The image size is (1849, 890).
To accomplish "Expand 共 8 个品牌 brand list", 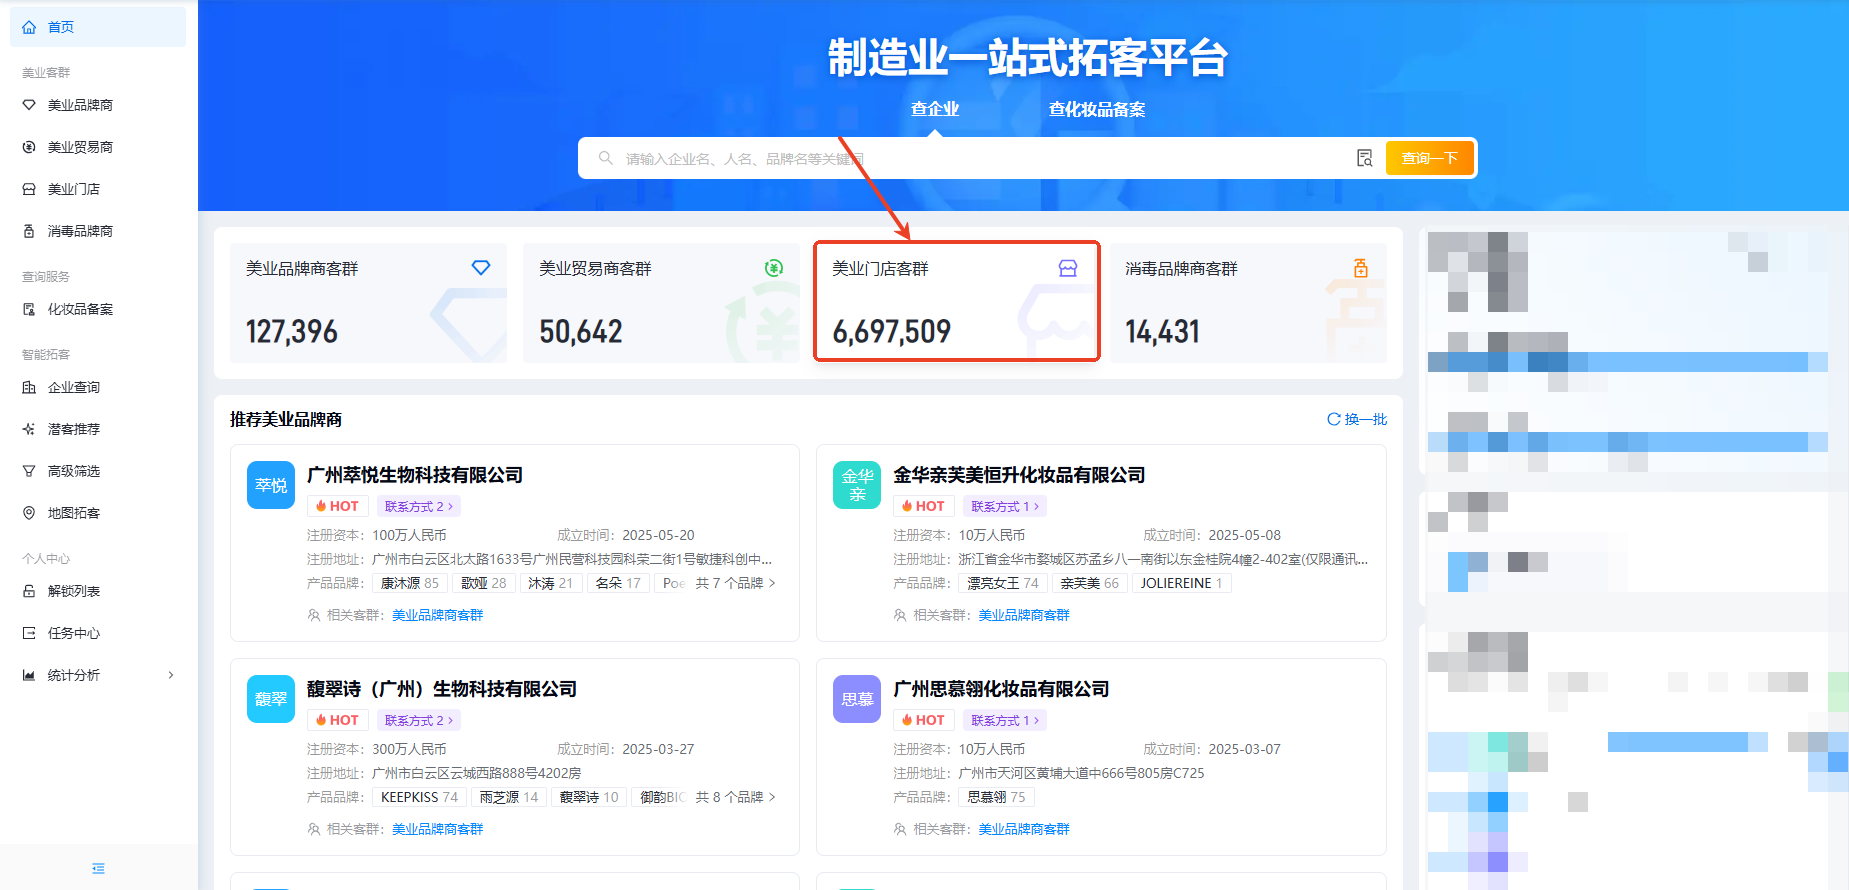I will tap(735, 797).
